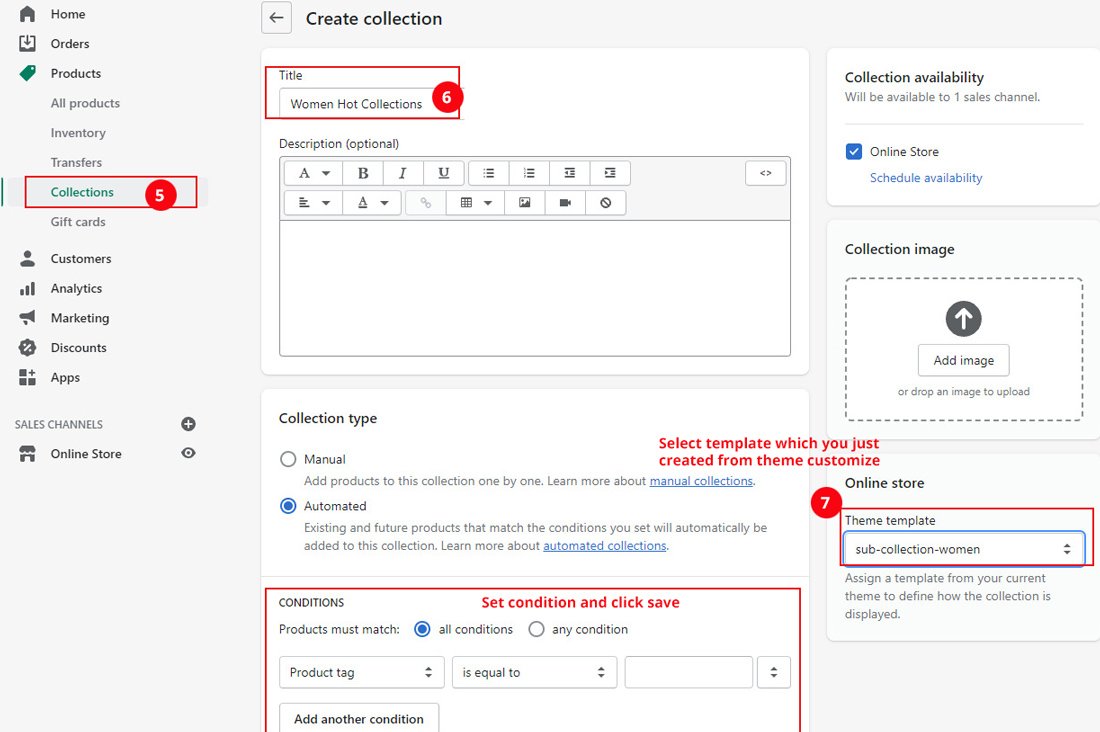Insert a bulleted list in description

point(489,173)
